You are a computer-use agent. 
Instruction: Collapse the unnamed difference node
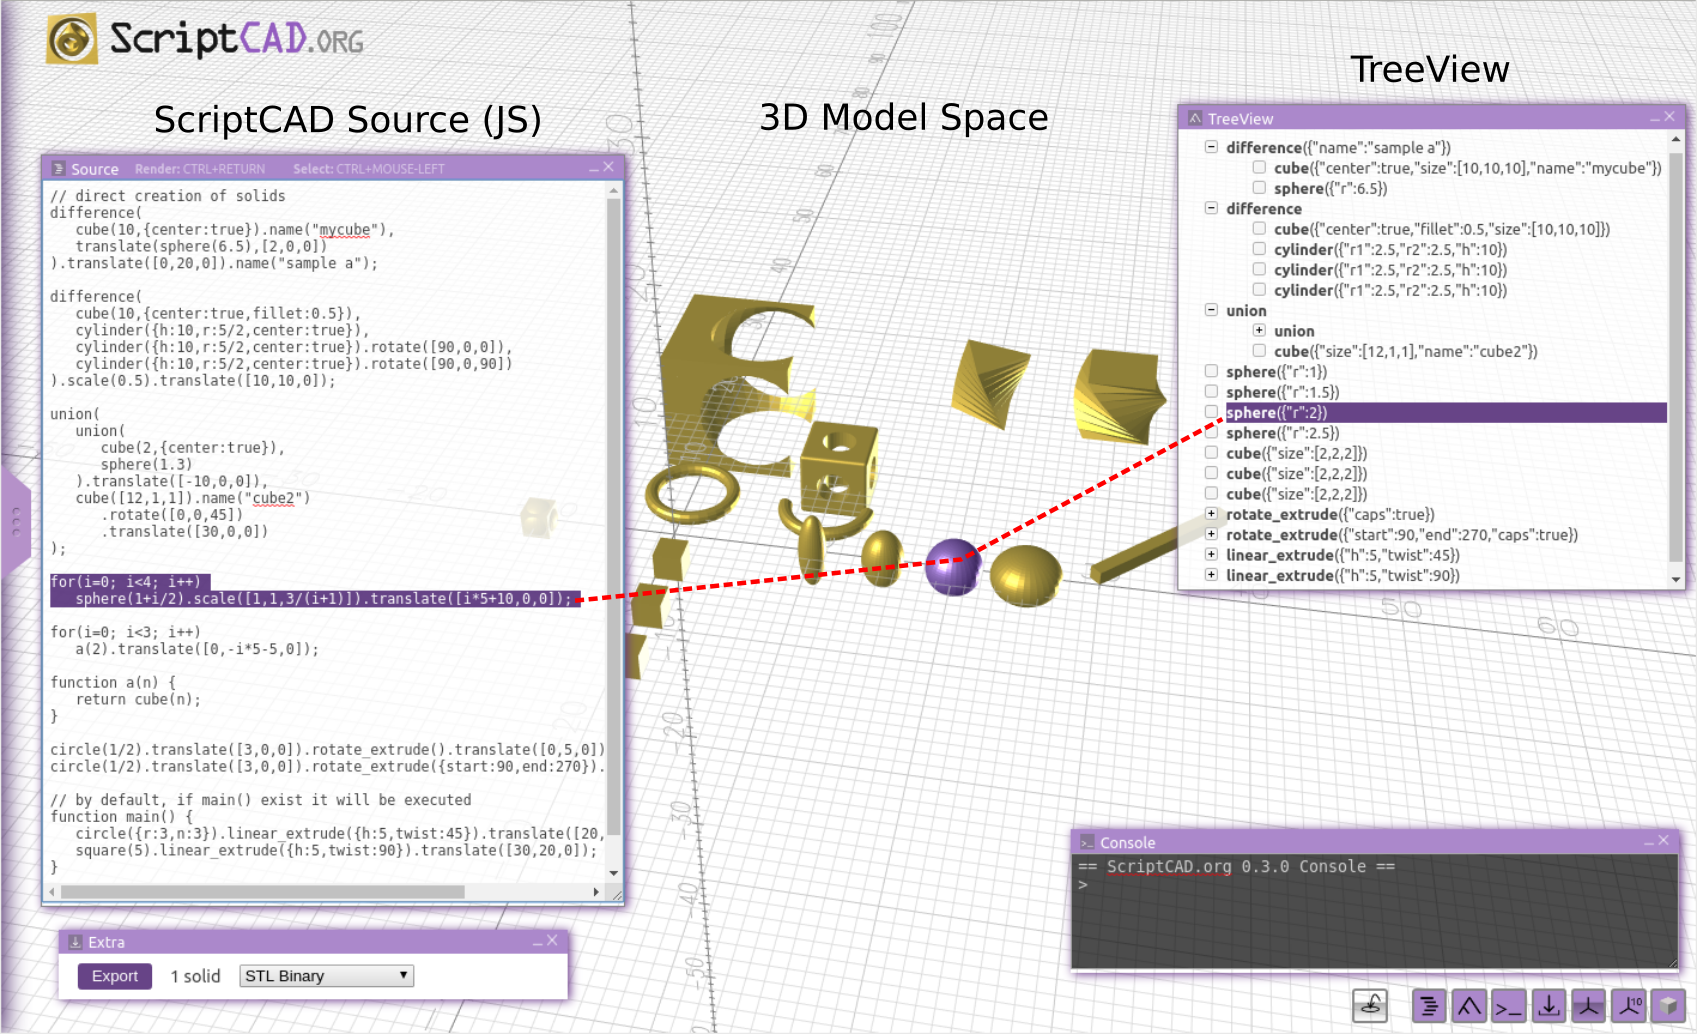tap(1211, 208)
